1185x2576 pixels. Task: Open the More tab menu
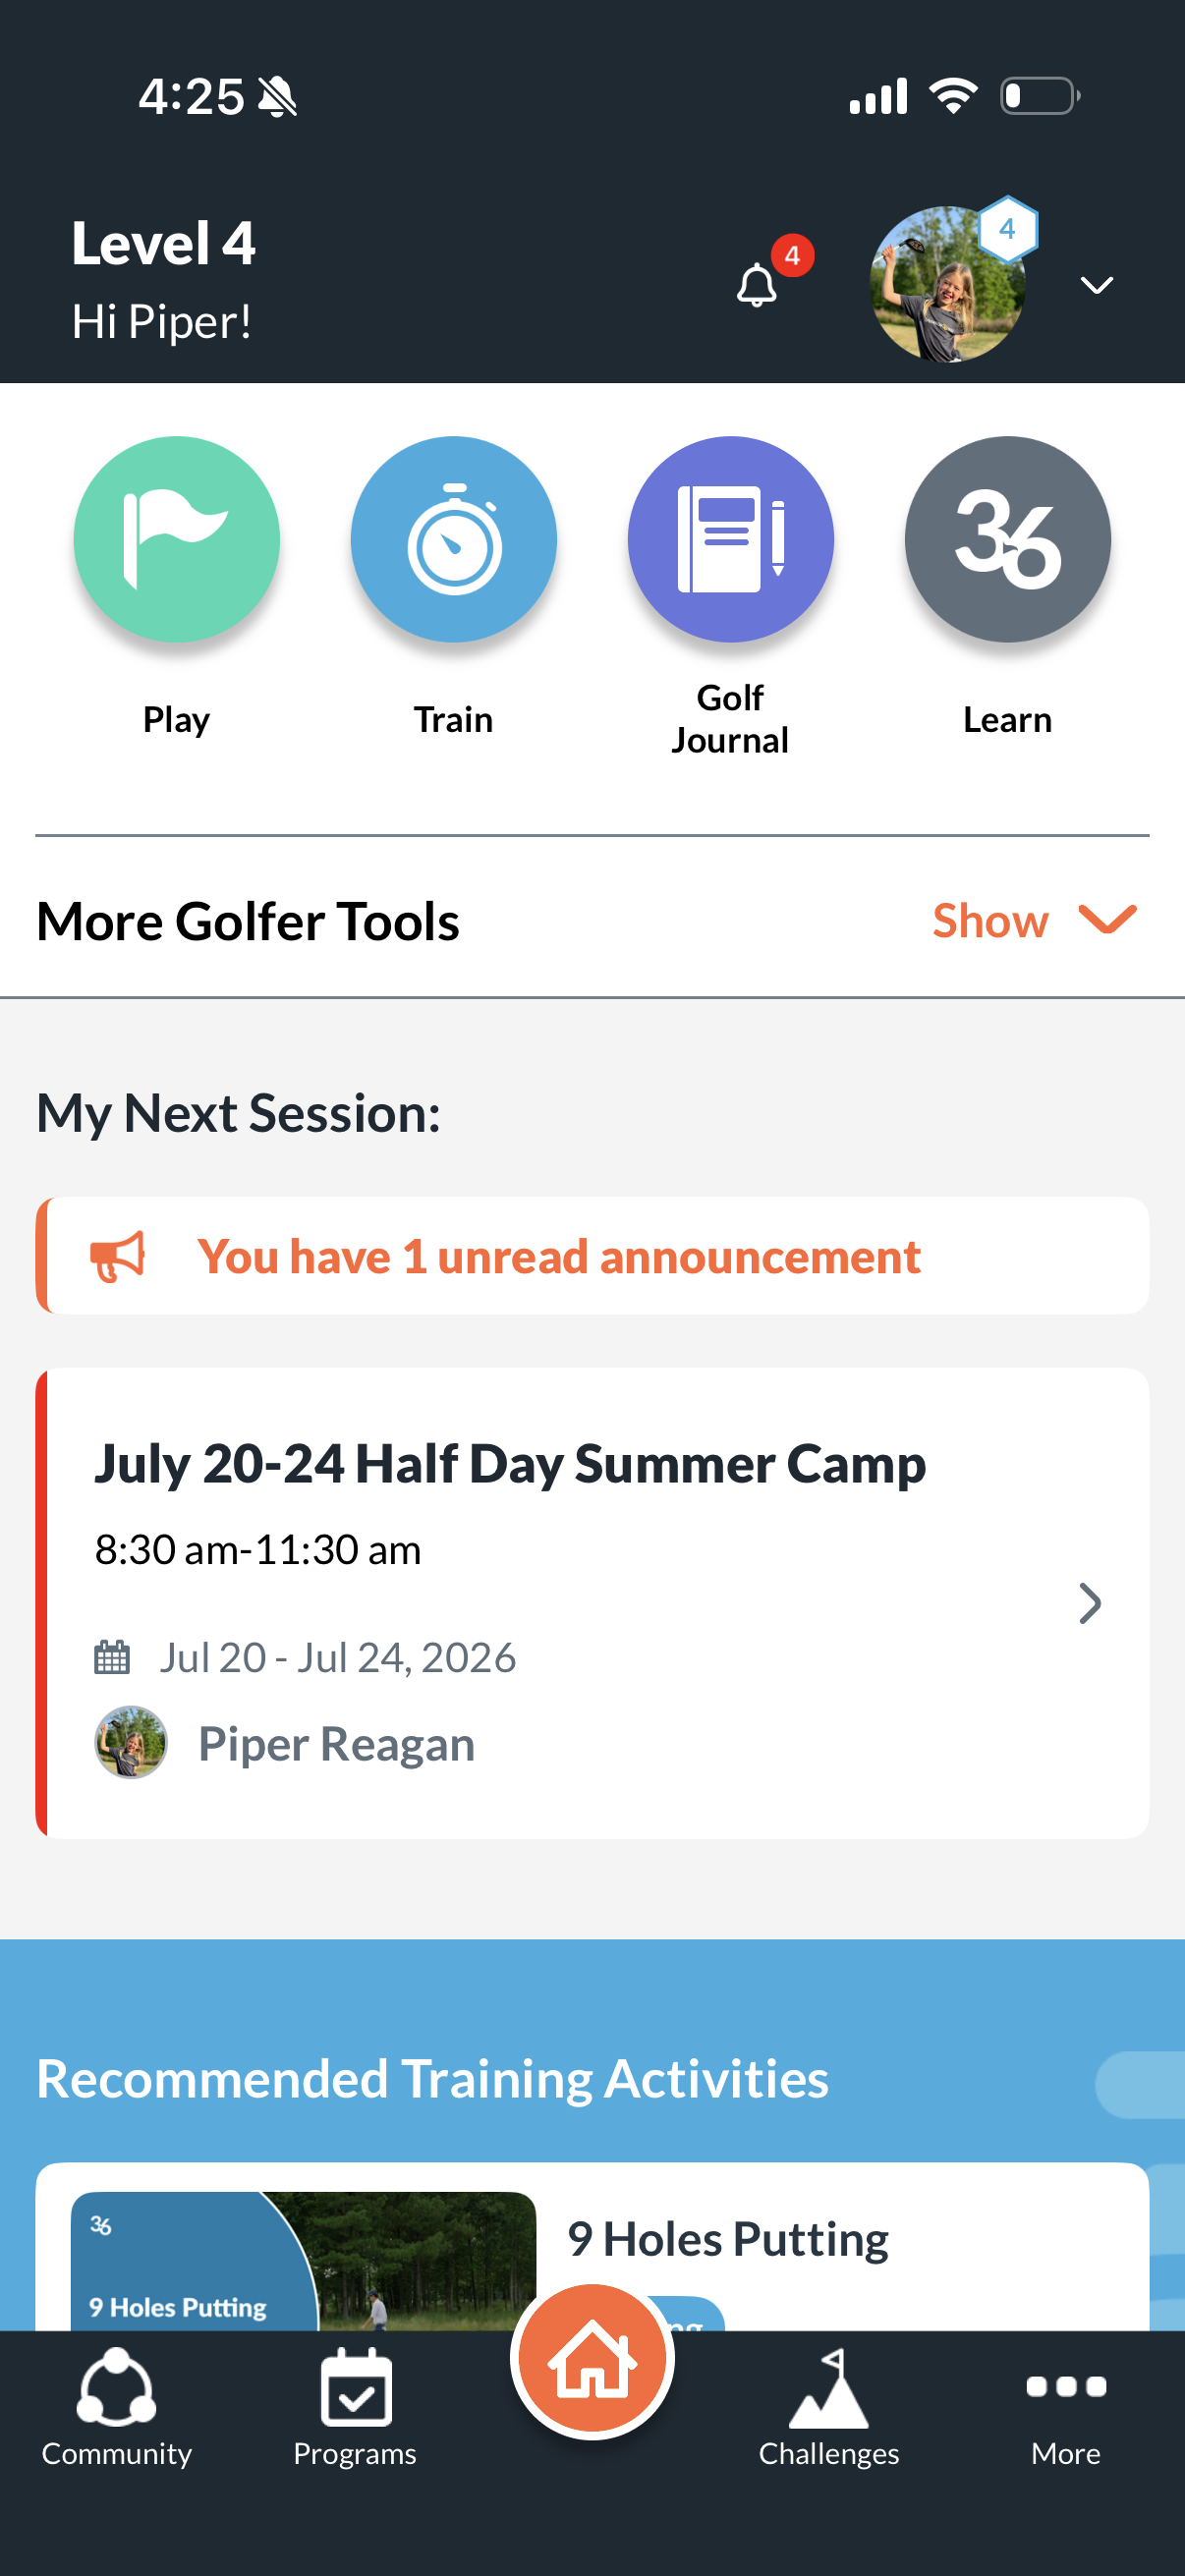tap(1066, 2407)
